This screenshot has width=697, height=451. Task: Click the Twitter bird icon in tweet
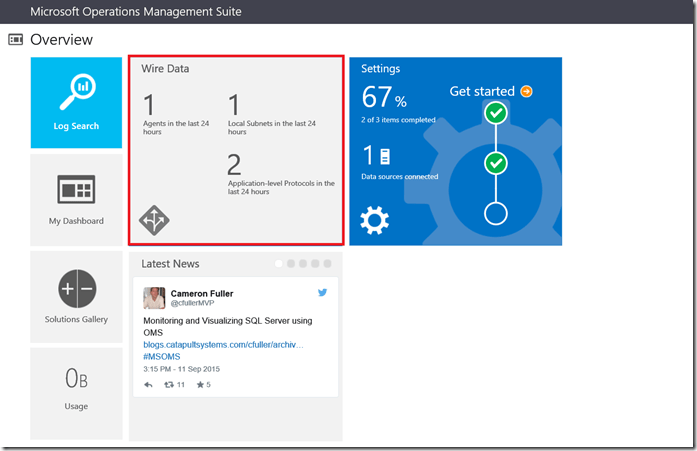click(323, 292)
